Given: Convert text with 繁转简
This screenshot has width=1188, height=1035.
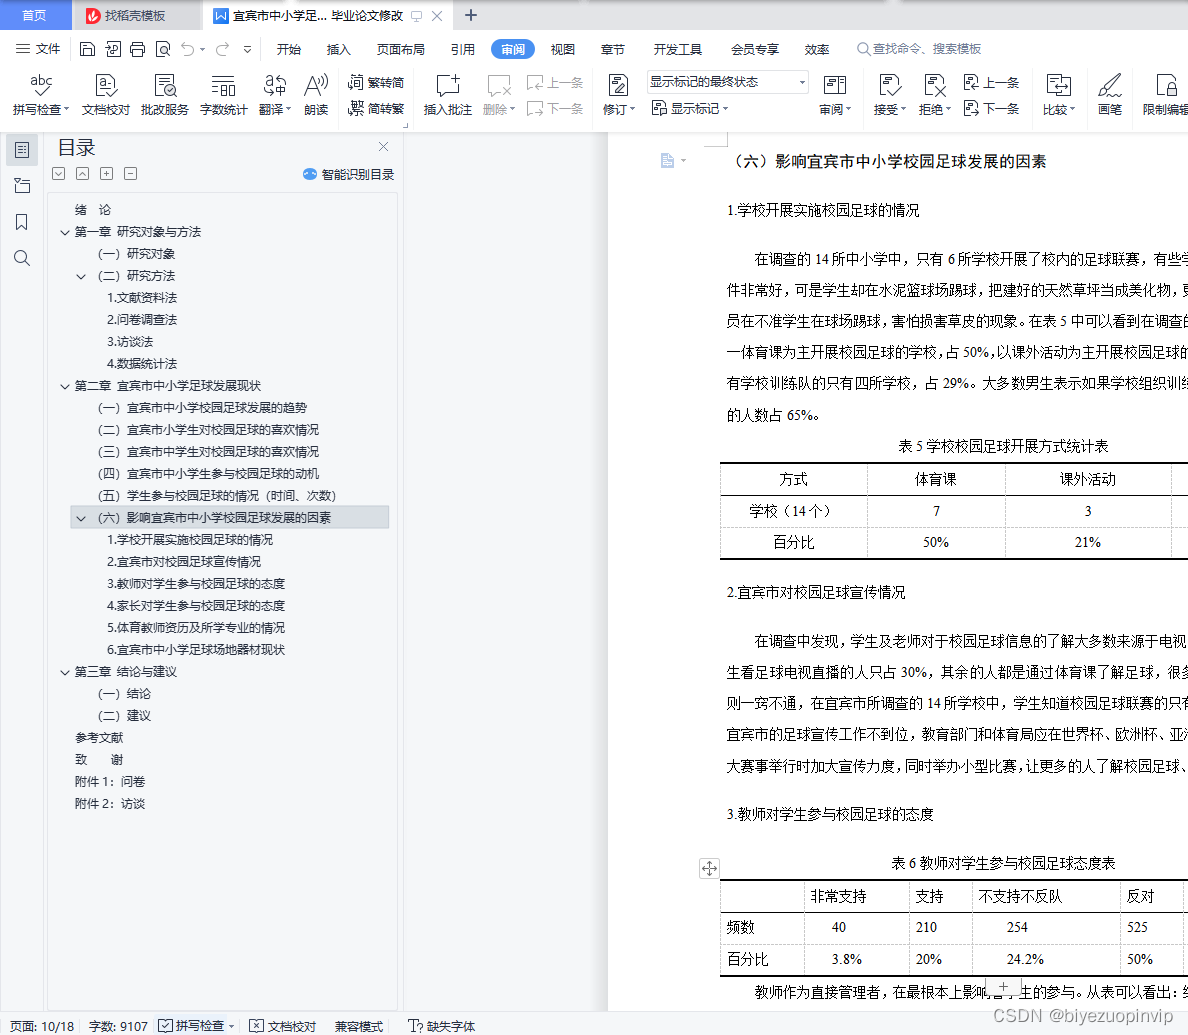Looking at the screenshot, I should 376,83.
